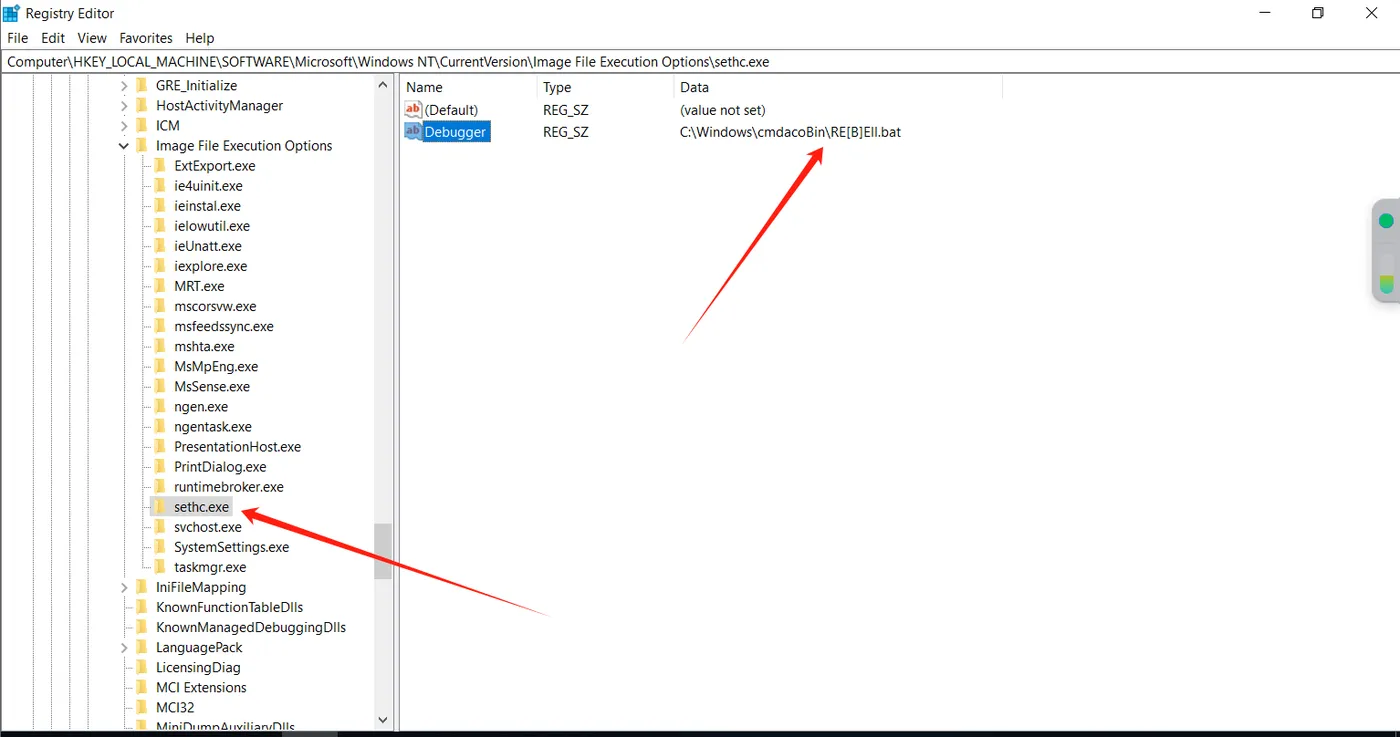Select the LicensingDiag key

click(x=198, y=667)
